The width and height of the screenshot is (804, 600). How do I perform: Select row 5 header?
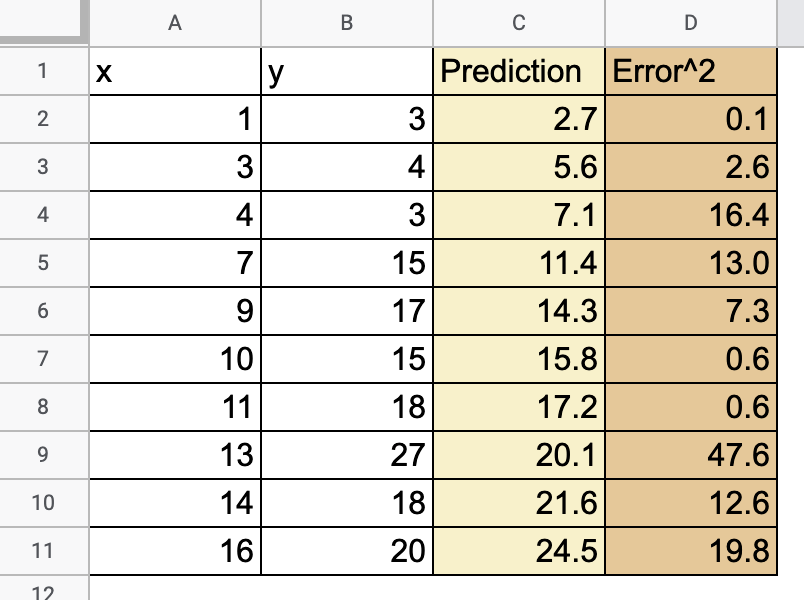coord(45,263)
